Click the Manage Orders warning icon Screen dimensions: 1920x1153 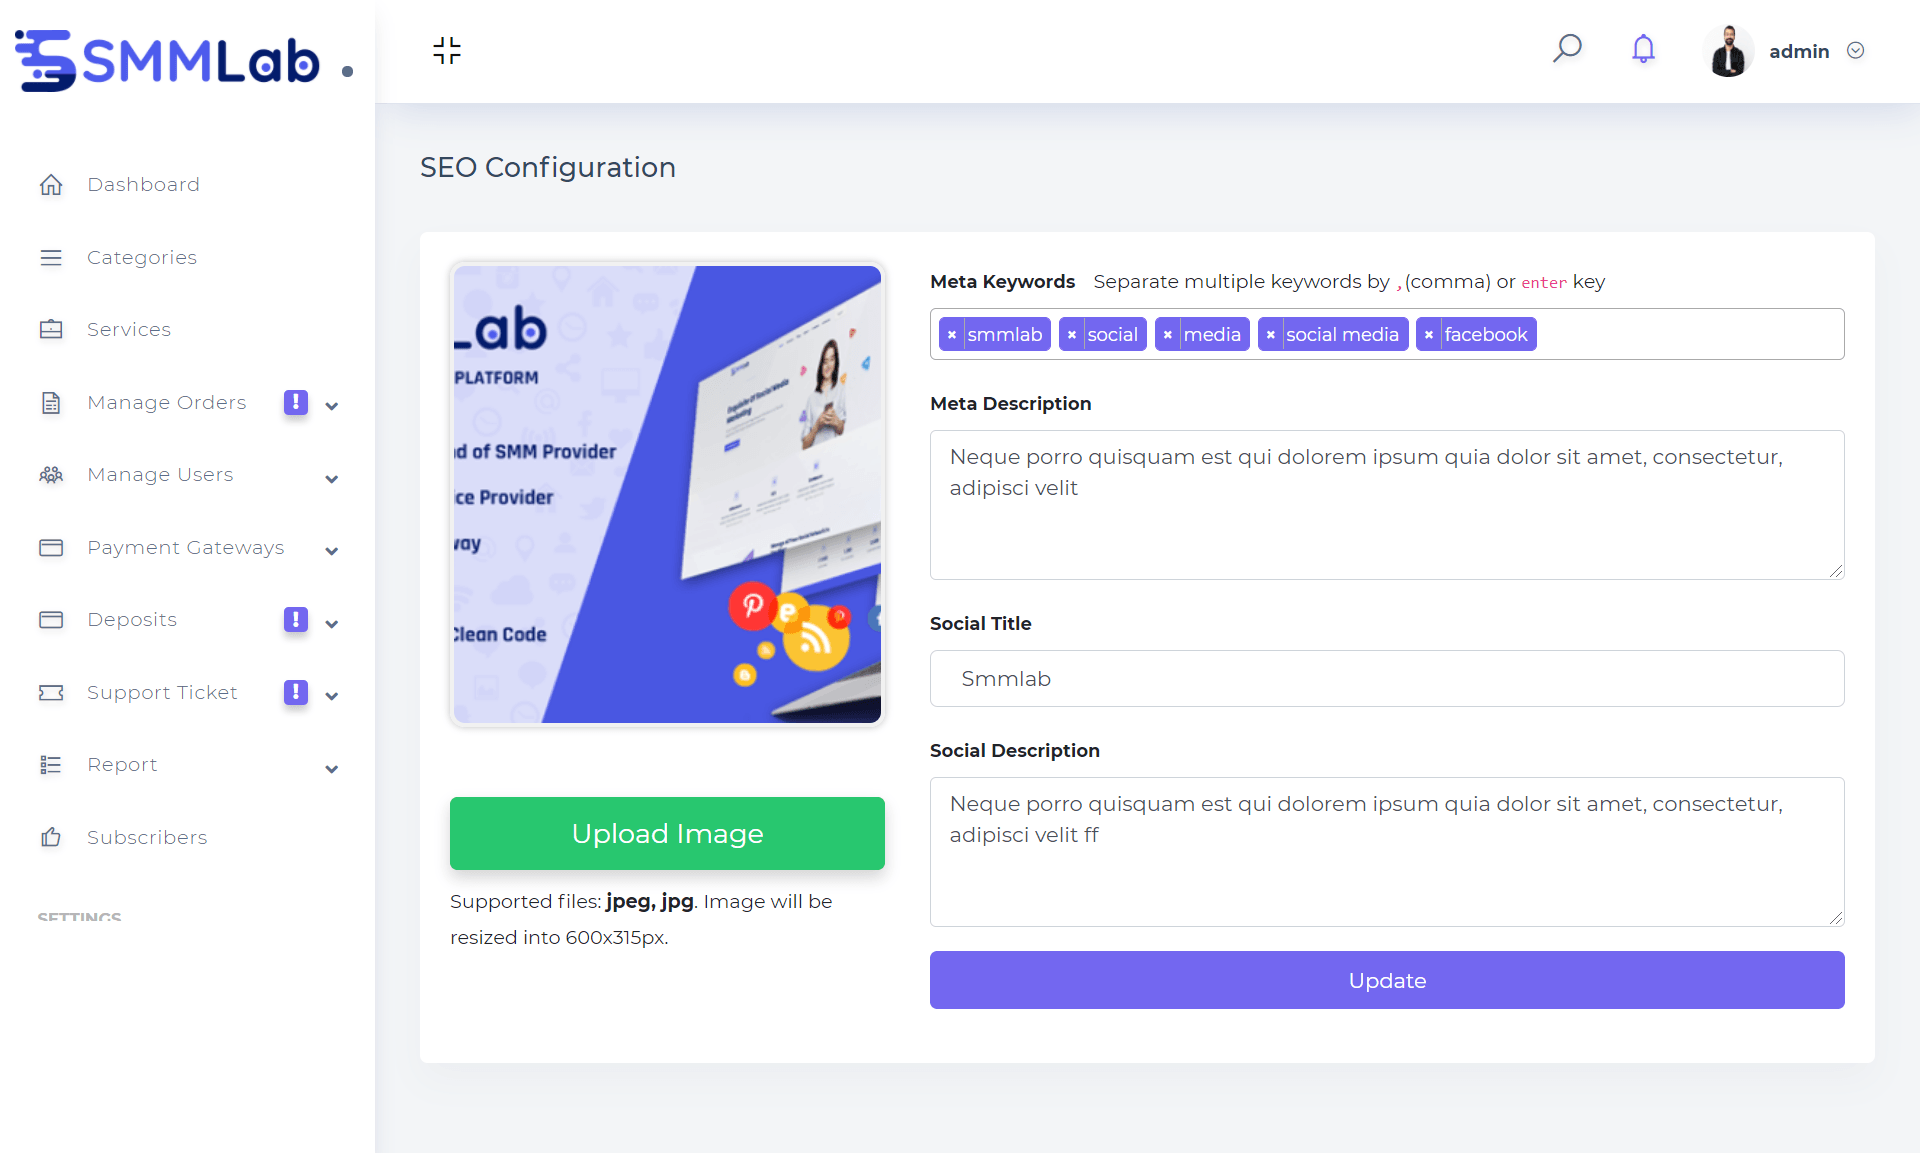[x=295, y=402]
